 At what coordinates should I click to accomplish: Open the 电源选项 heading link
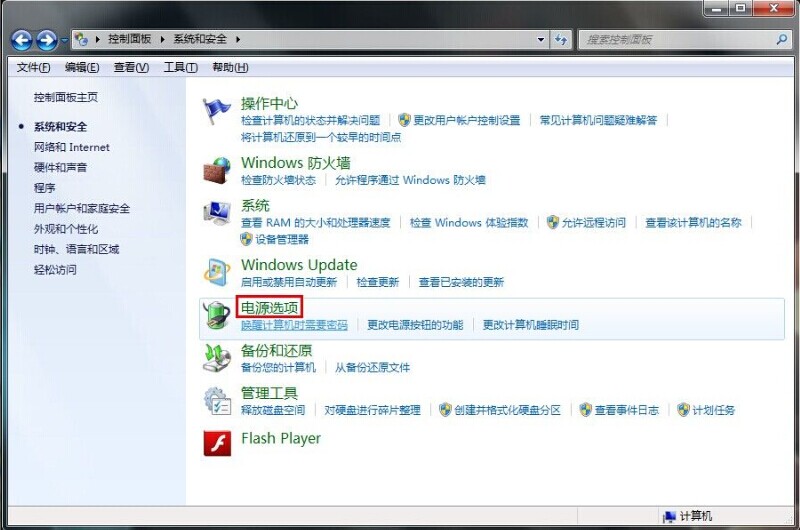click(269, 308)
